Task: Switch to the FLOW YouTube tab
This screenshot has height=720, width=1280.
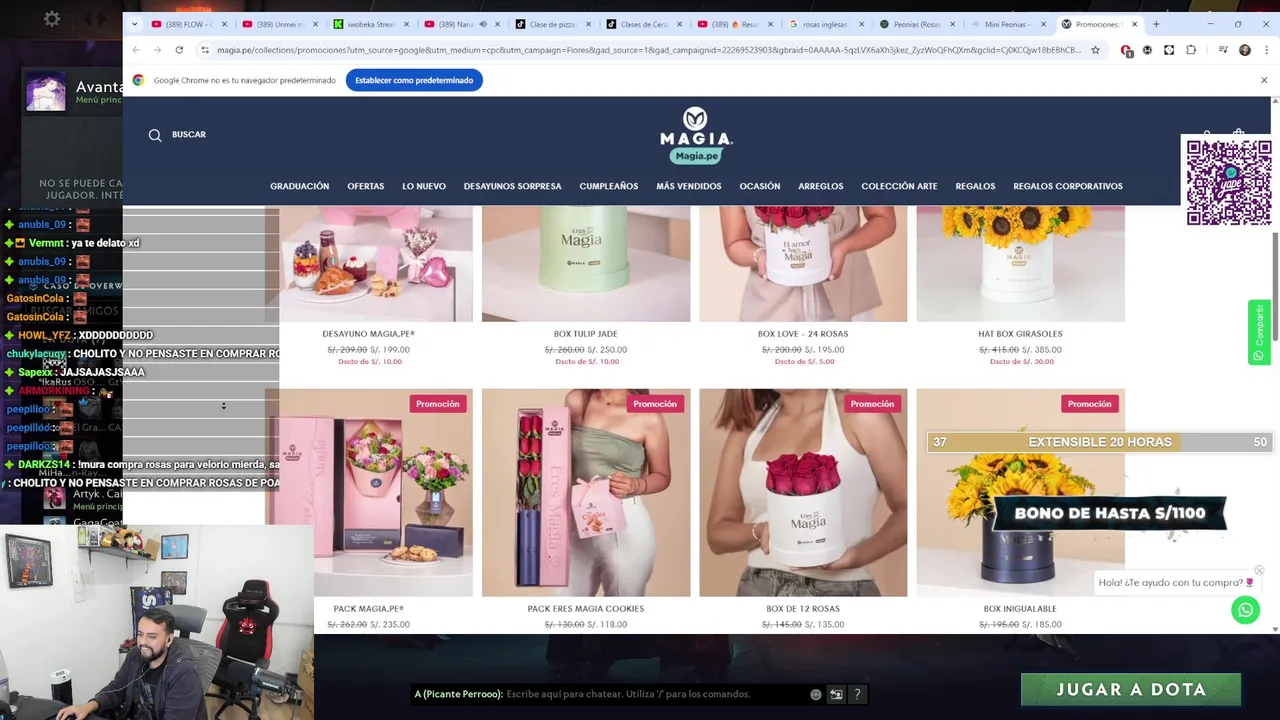Action: pyautogui.click(x=189, y=24)
